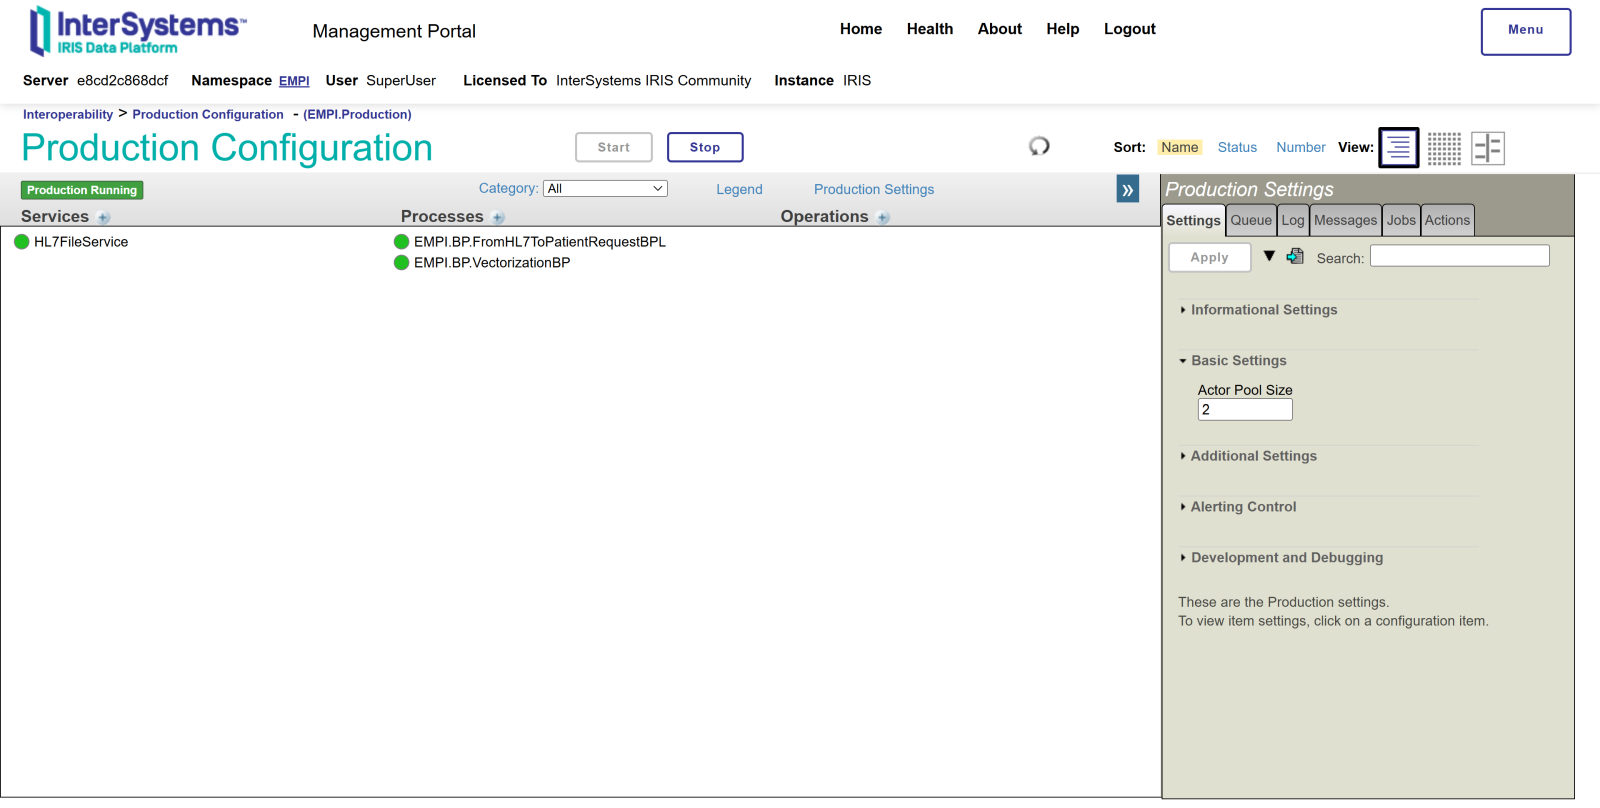
Task: Collapse the Basic Settings section
Action: (x=1238, y=361)
